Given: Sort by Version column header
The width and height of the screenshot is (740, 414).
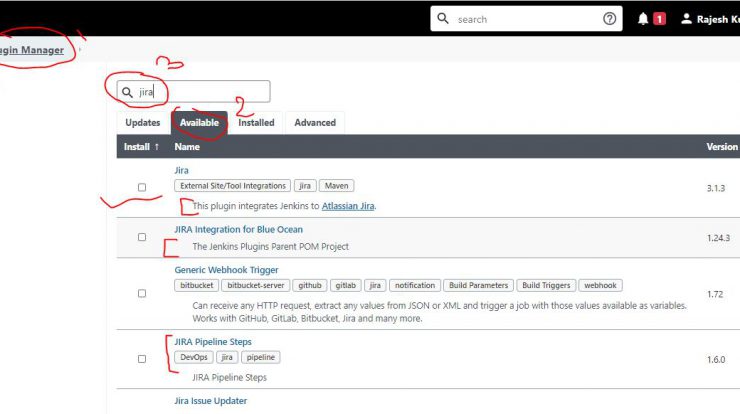Looking at the screenshot, I should pos(722,147).
